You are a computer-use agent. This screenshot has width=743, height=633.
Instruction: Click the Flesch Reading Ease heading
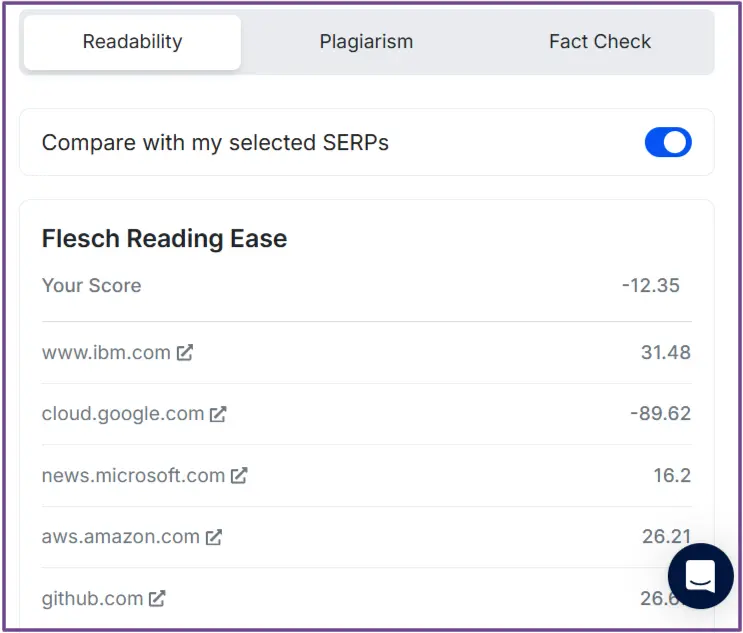pos(164,239)
